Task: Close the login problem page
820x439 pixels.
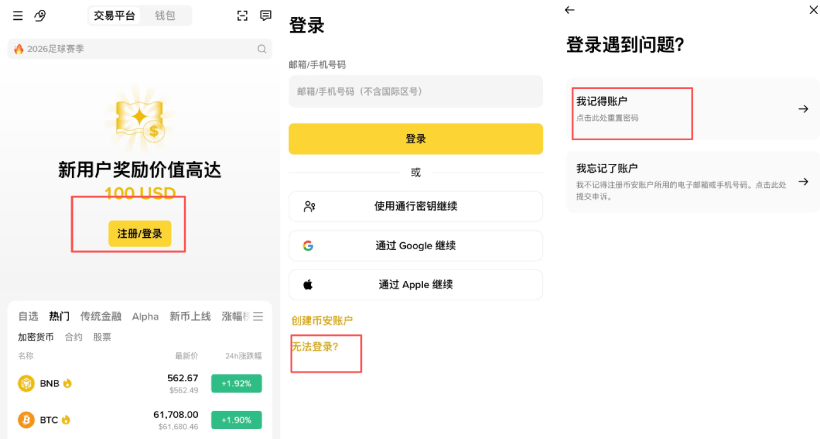Action: pyautogui.click(x=814, y=10)
